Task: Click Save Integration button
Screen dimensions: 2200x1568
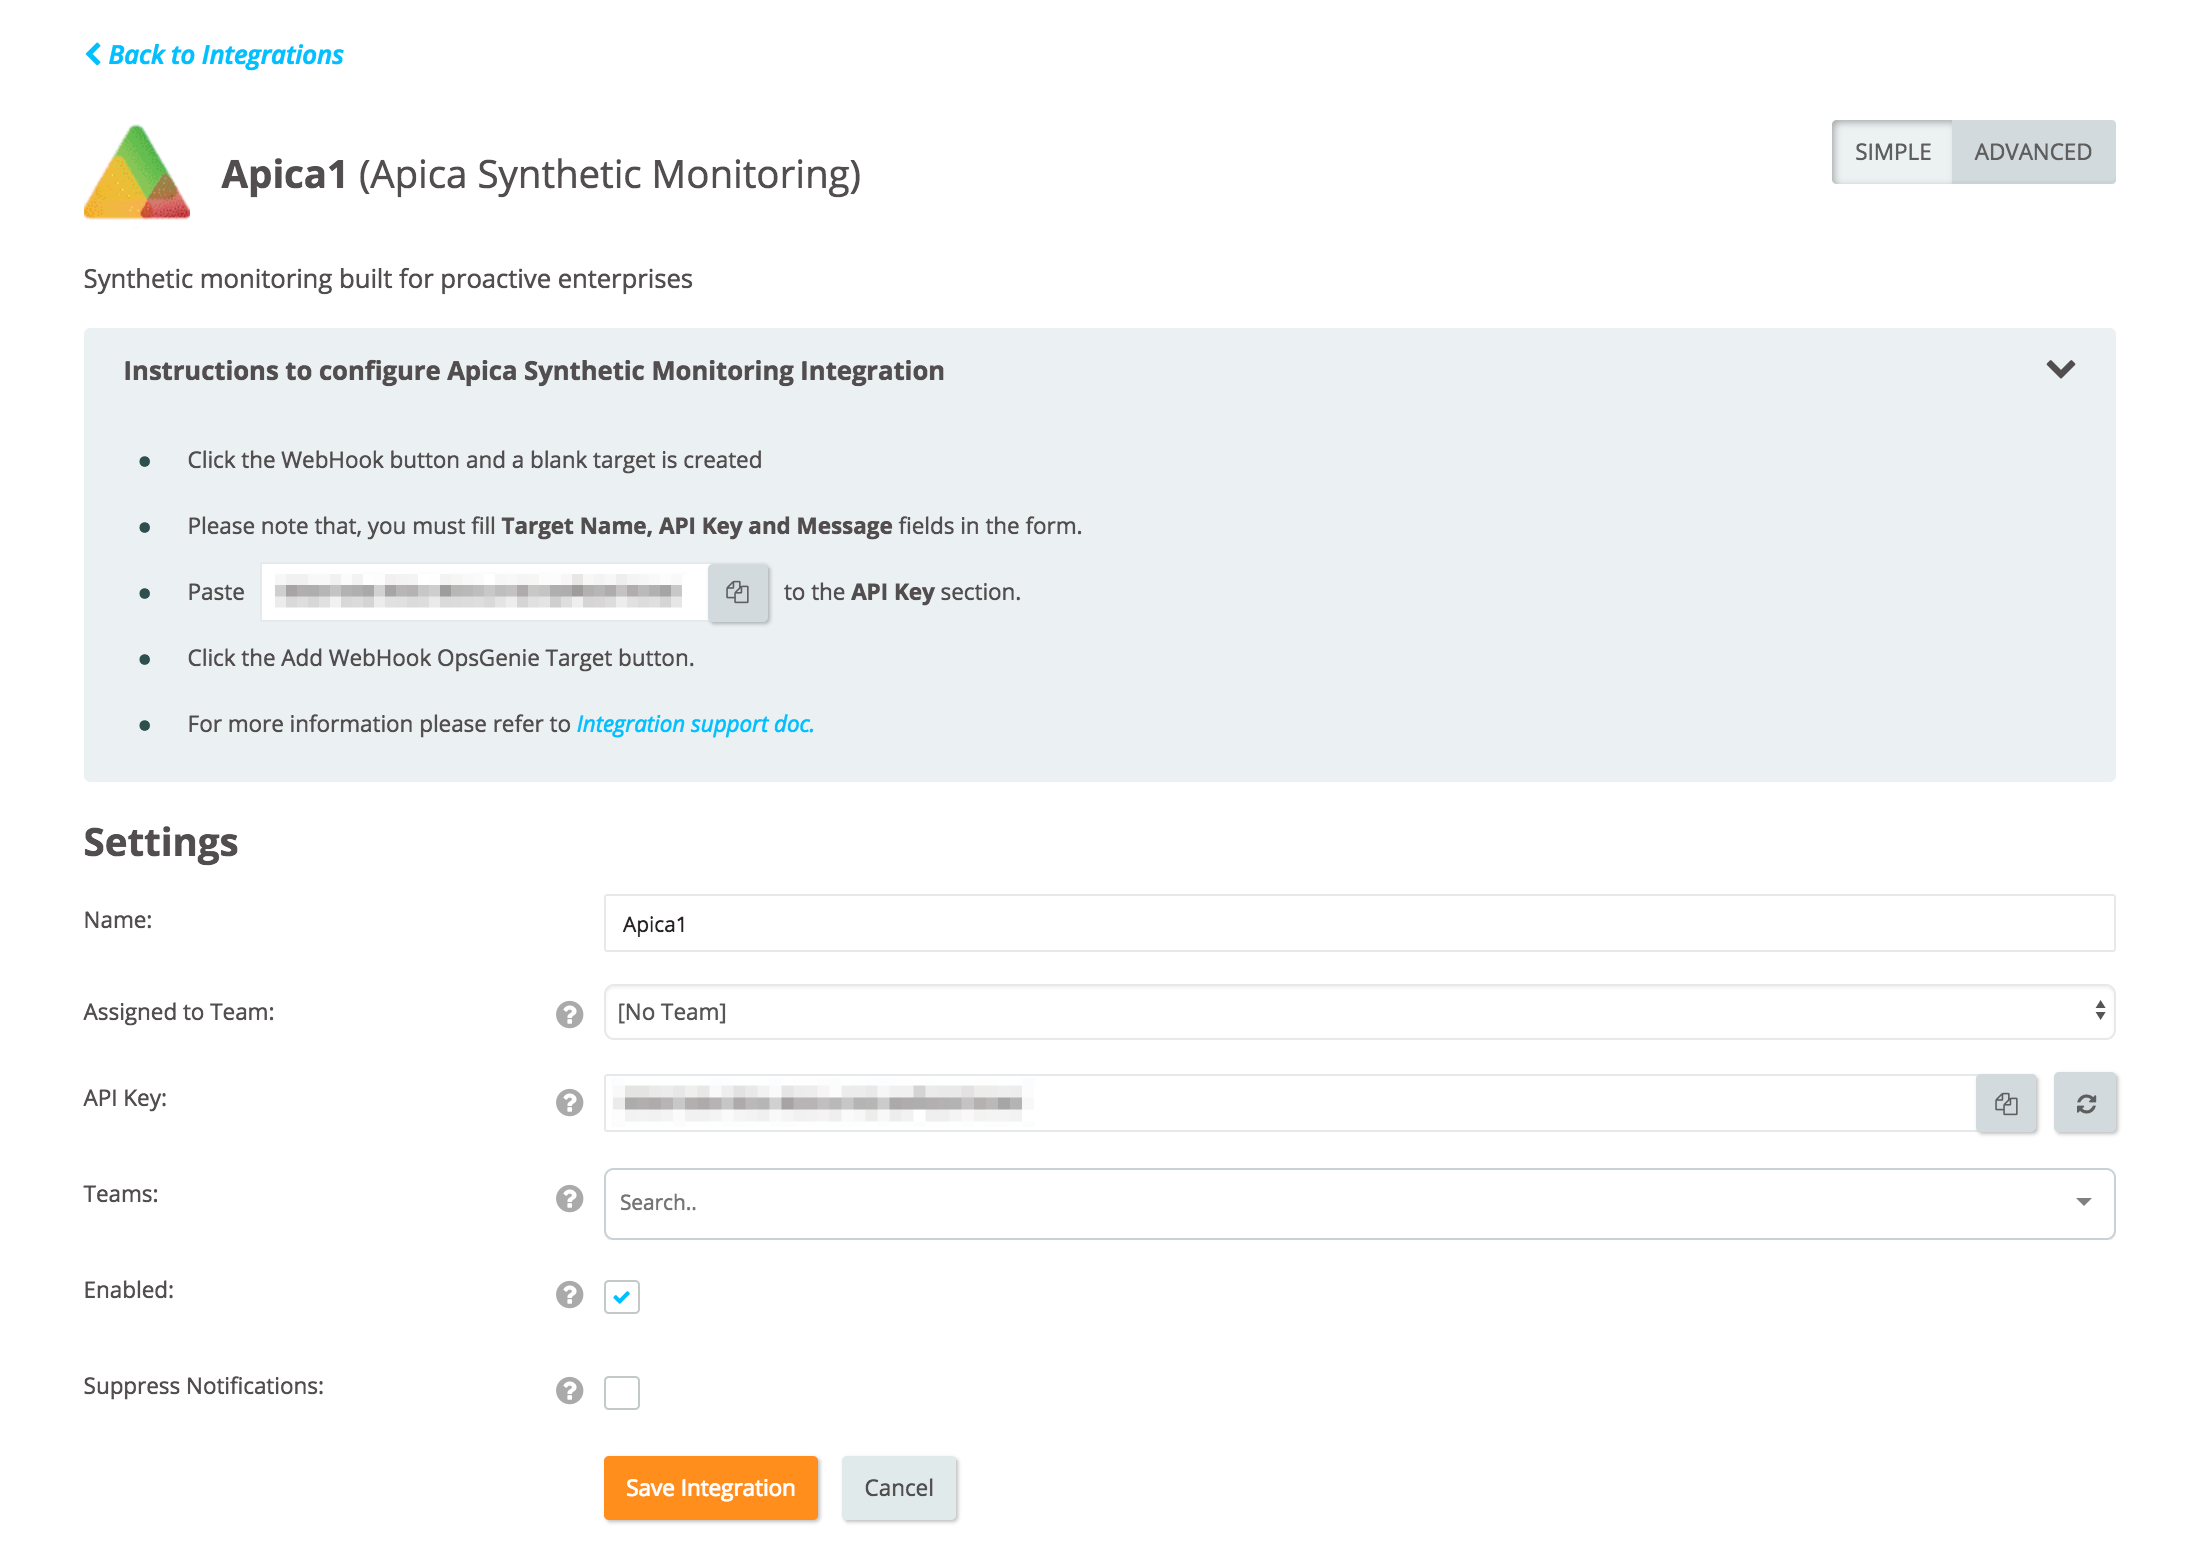Action: tap(710, 1488)
